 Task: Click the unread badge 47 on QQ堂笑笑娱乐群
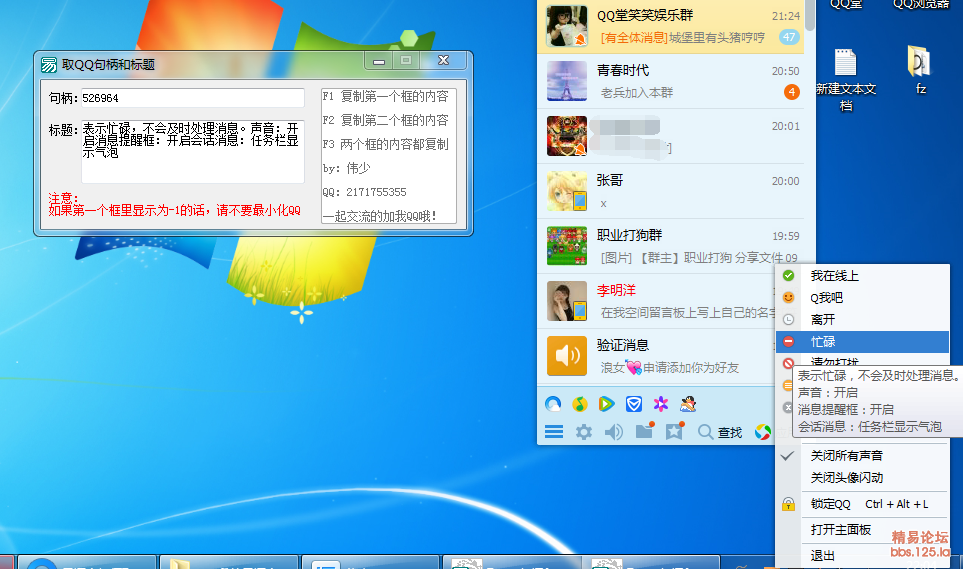pyautogui.click(x=789, y=37)
